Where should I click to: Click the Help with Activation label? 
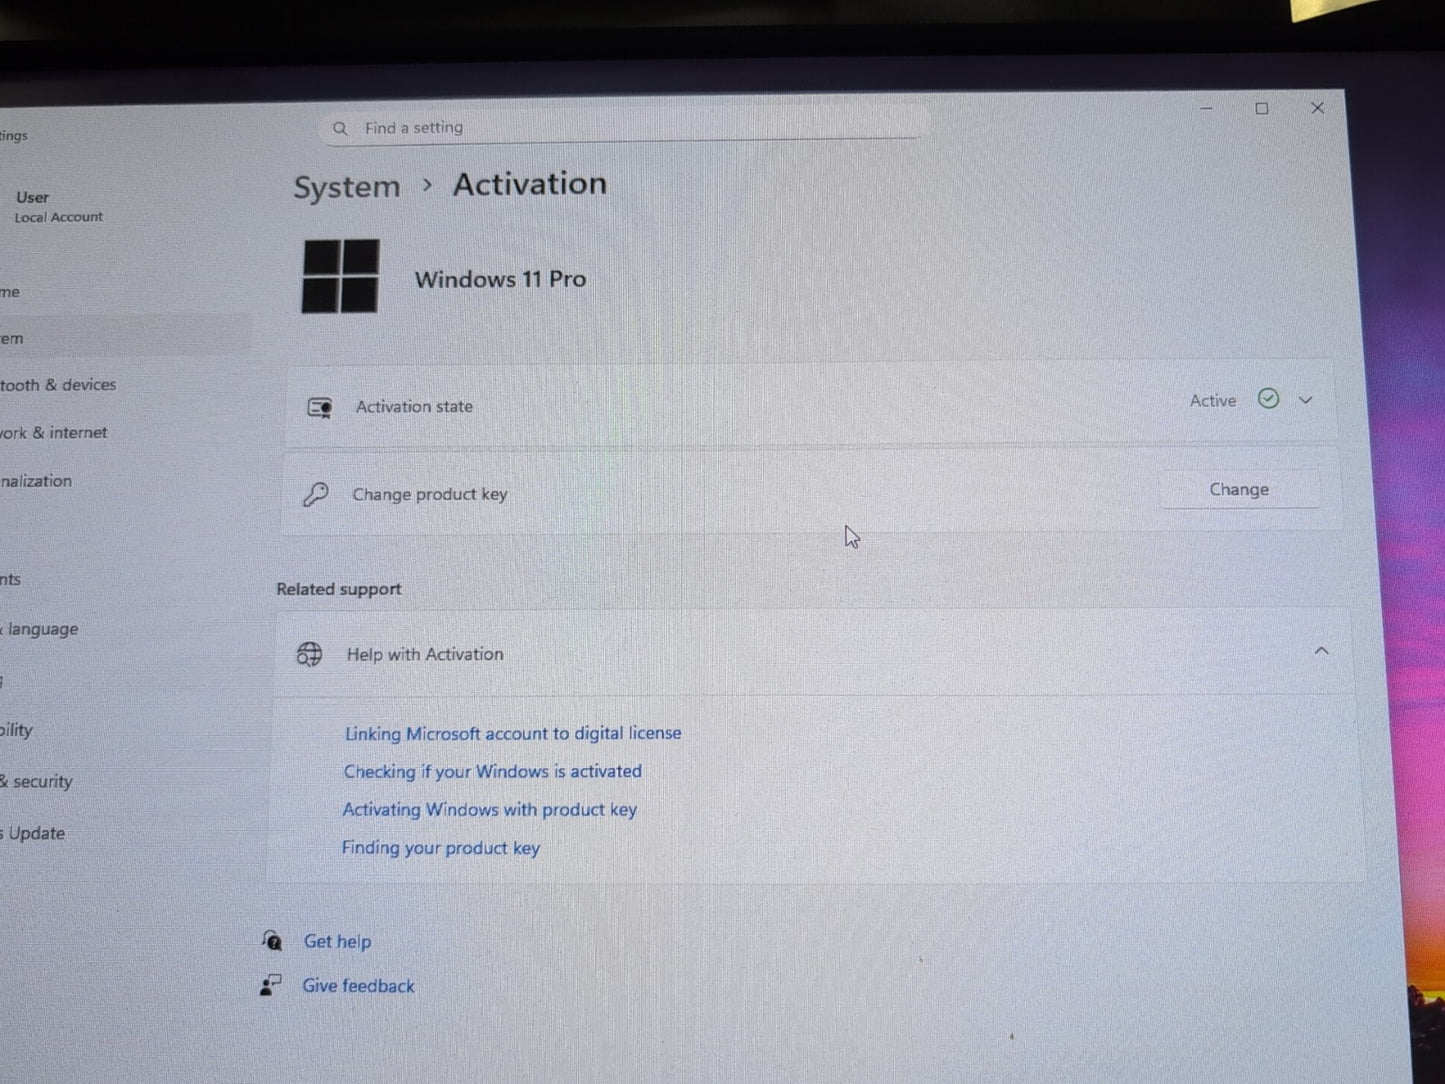pos(425,654)
